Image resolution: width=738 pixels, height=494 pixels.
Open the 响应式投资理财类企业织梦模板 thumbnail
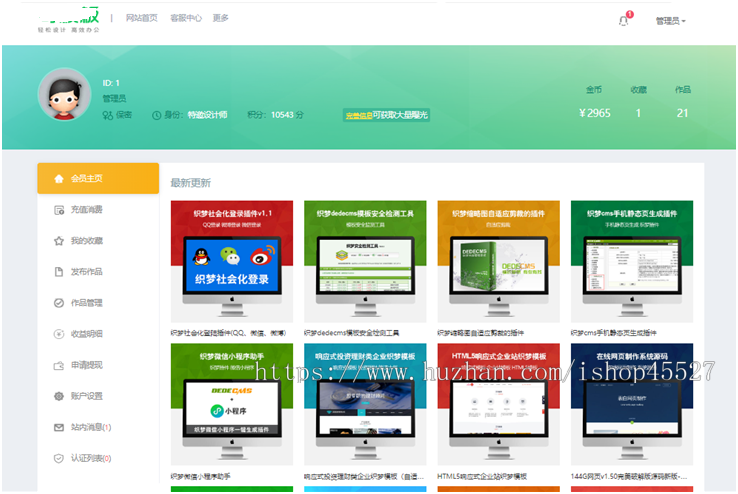point(365,404)
